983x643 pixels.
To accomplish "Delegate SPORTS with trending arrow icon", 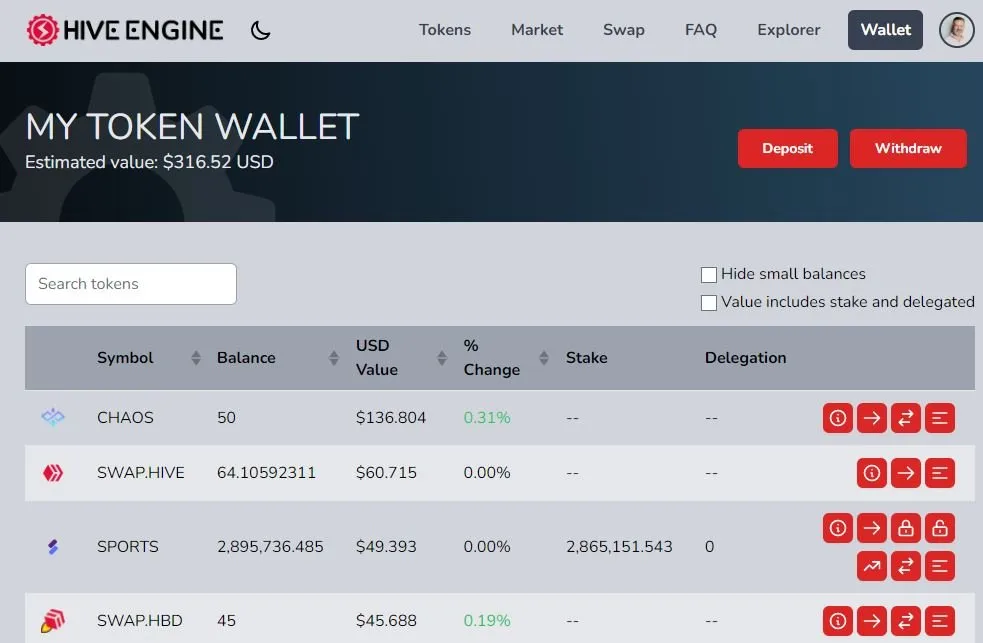I will click(x=871, y=567).
